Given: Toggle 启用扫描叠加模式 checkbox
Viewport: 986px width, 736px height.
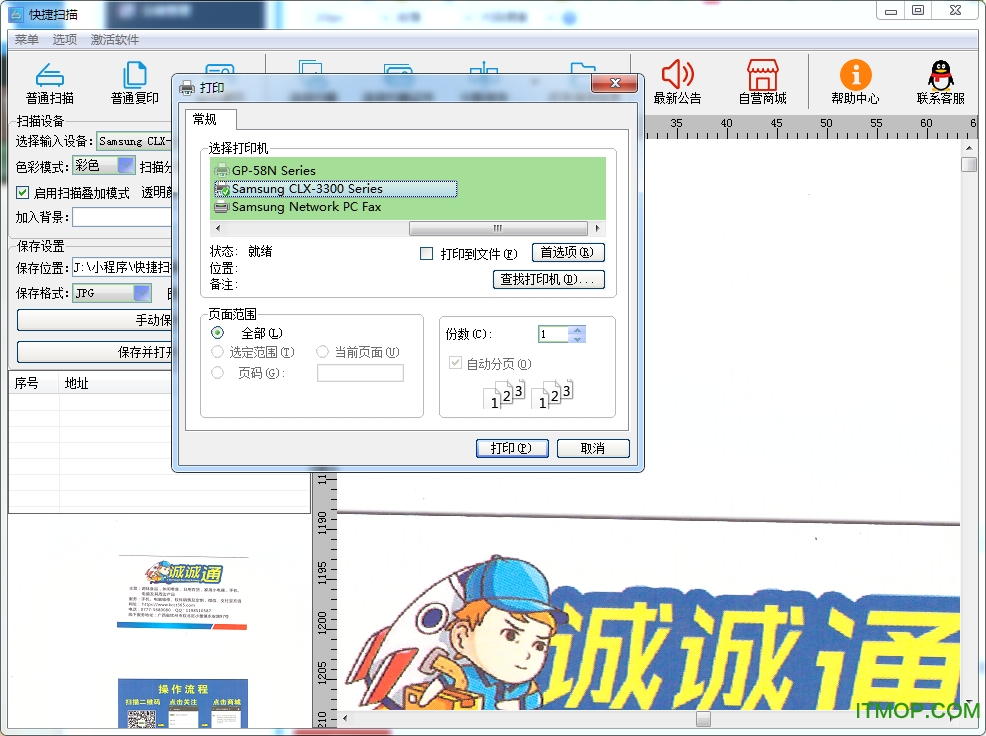Looking at the screenshot, I should [x=24, y=193].
